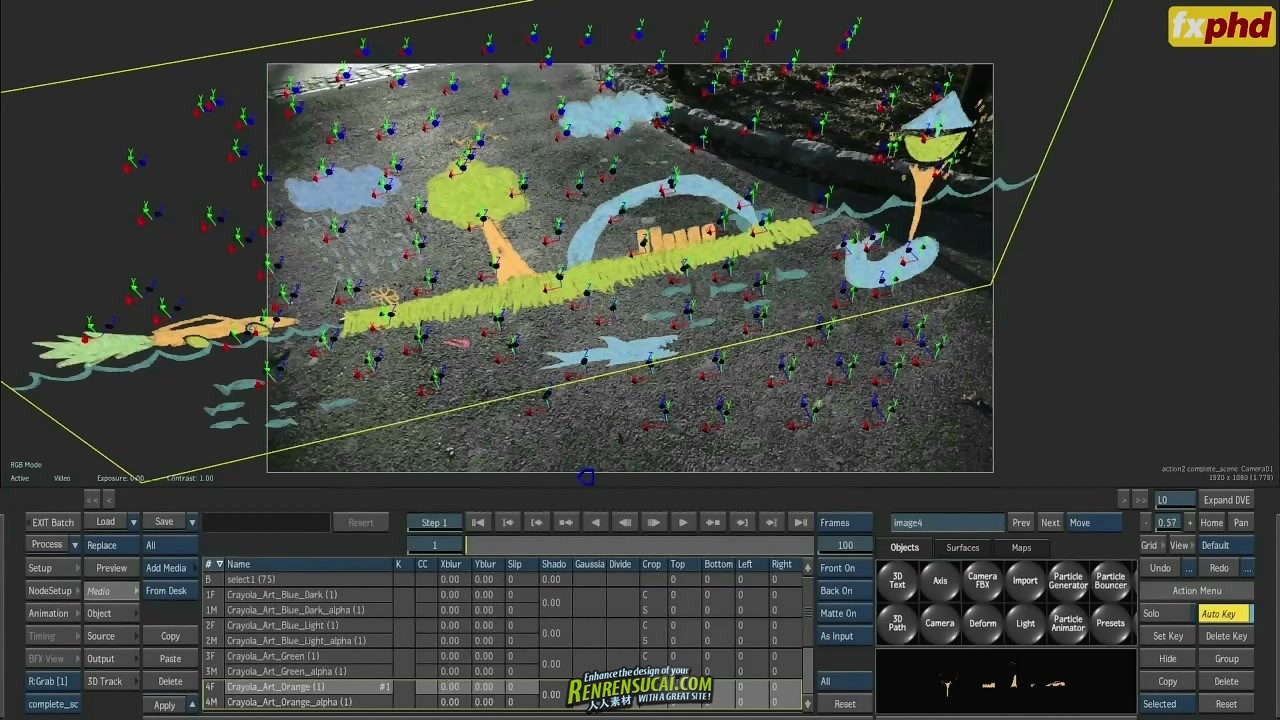This screenshot has height=720, width=1280.
Task: Toggle the Back On button
Action: point(843,591)
